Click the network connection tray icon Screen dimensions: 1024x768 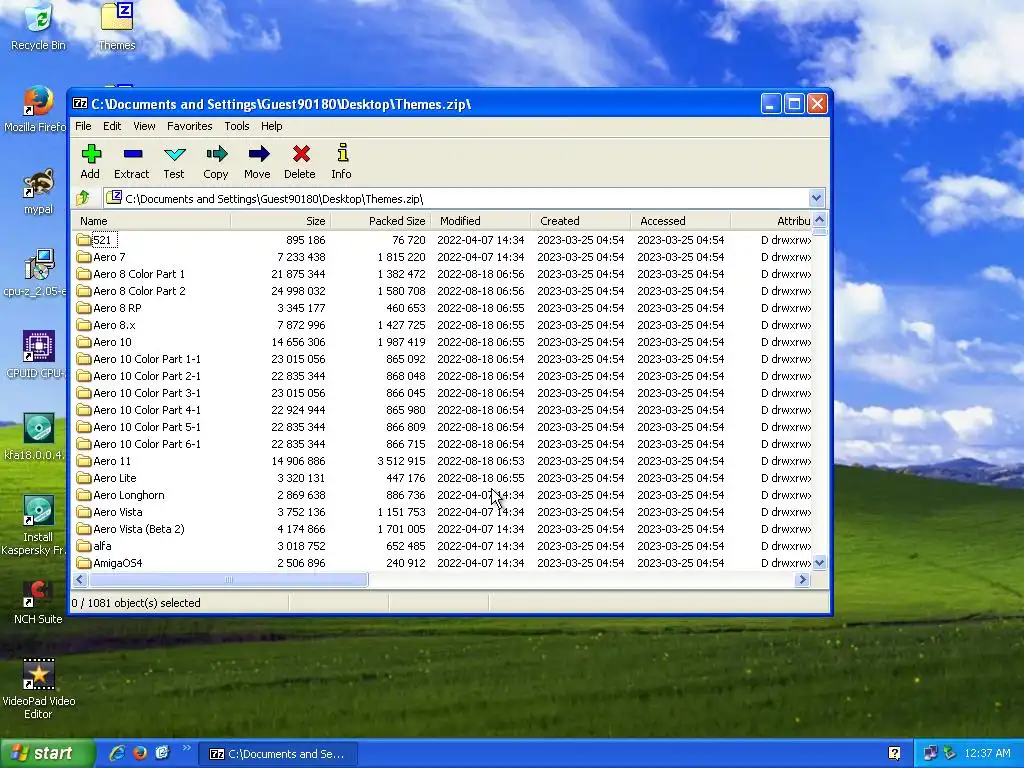pyautogui.click(x=930, y=753)
